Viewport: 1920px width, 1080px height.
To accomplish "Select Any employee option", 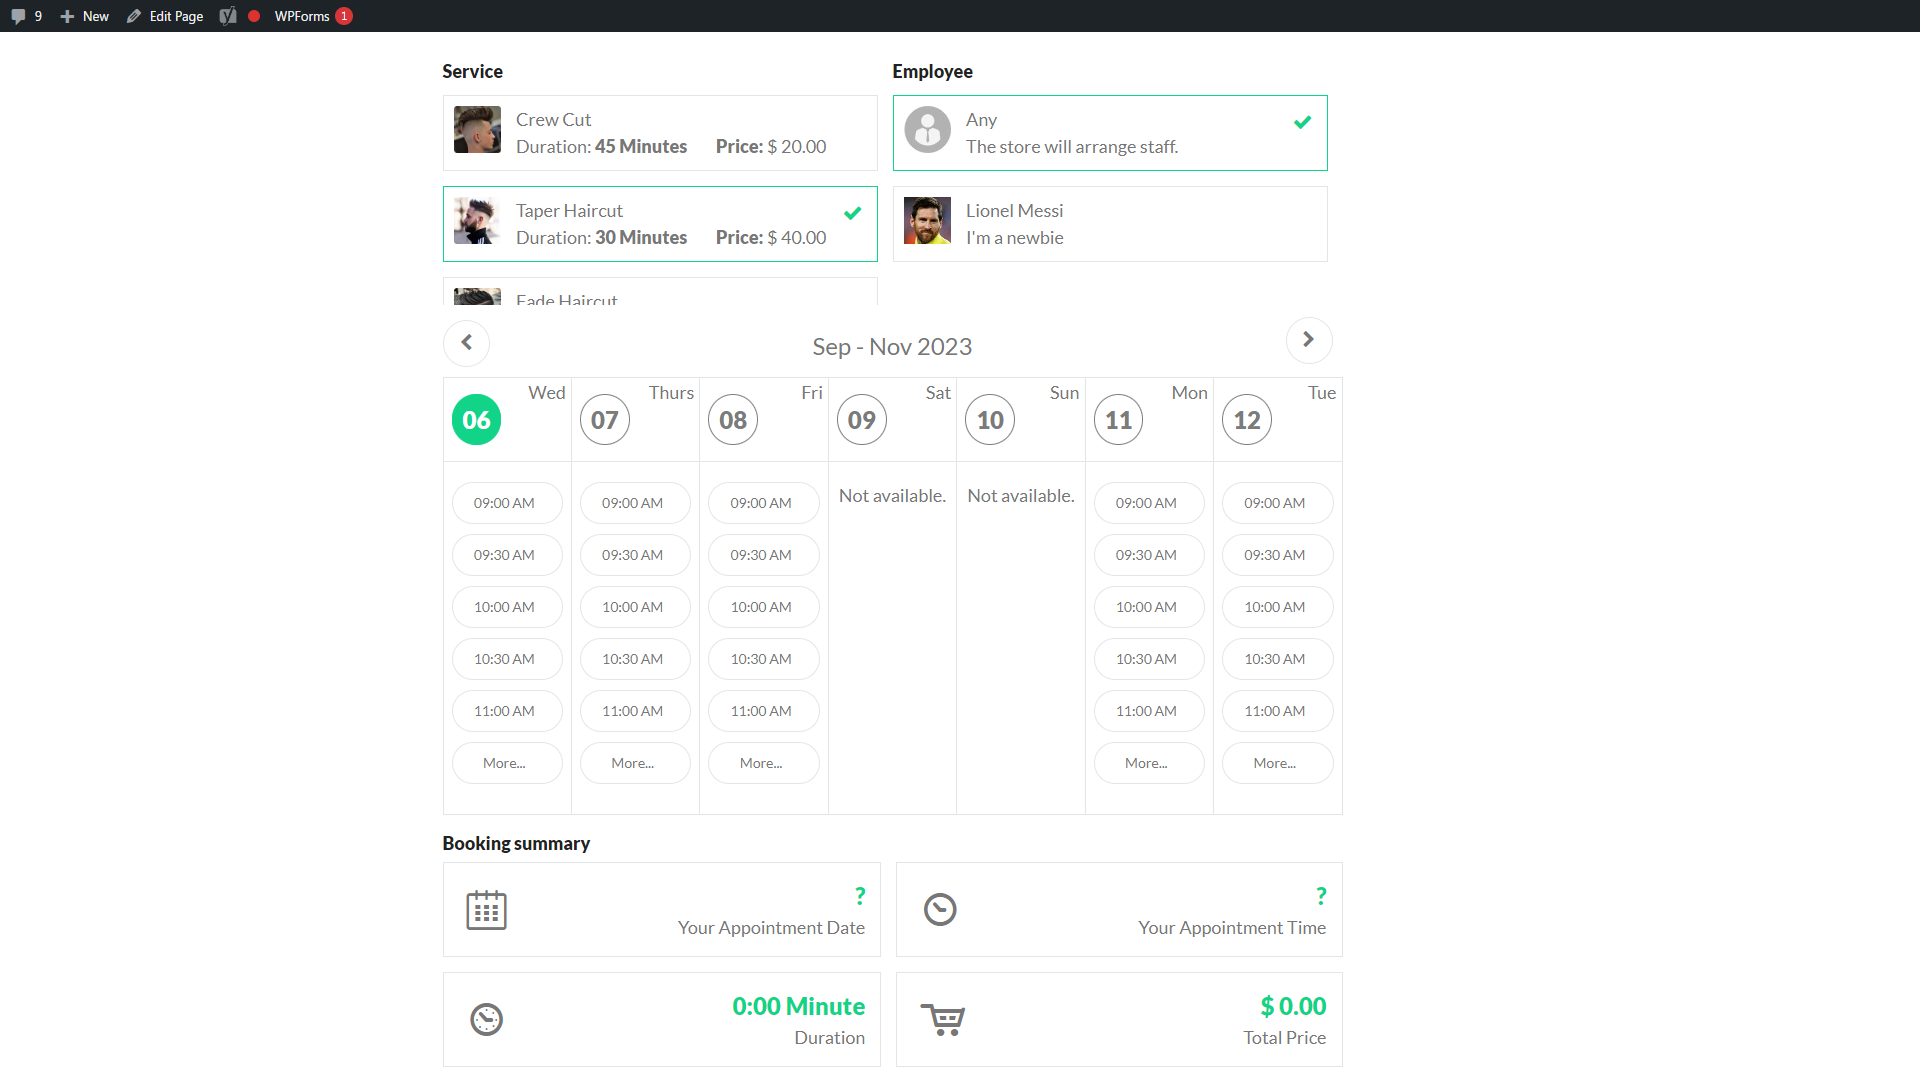I will [x=1110, y=133].
